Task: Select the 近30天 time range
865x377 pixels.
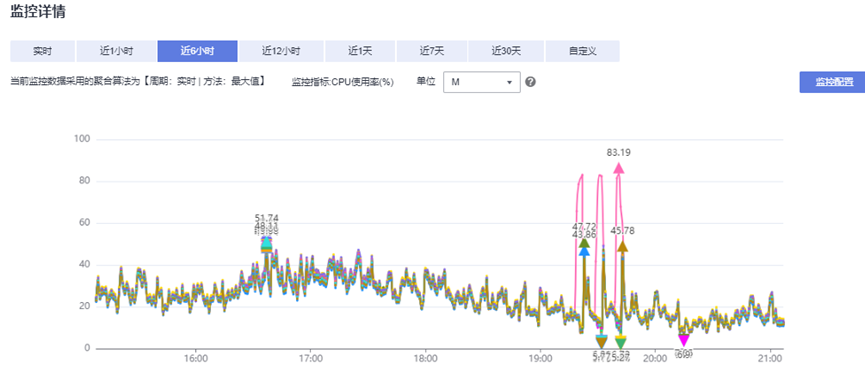Action: pos(506,51)
